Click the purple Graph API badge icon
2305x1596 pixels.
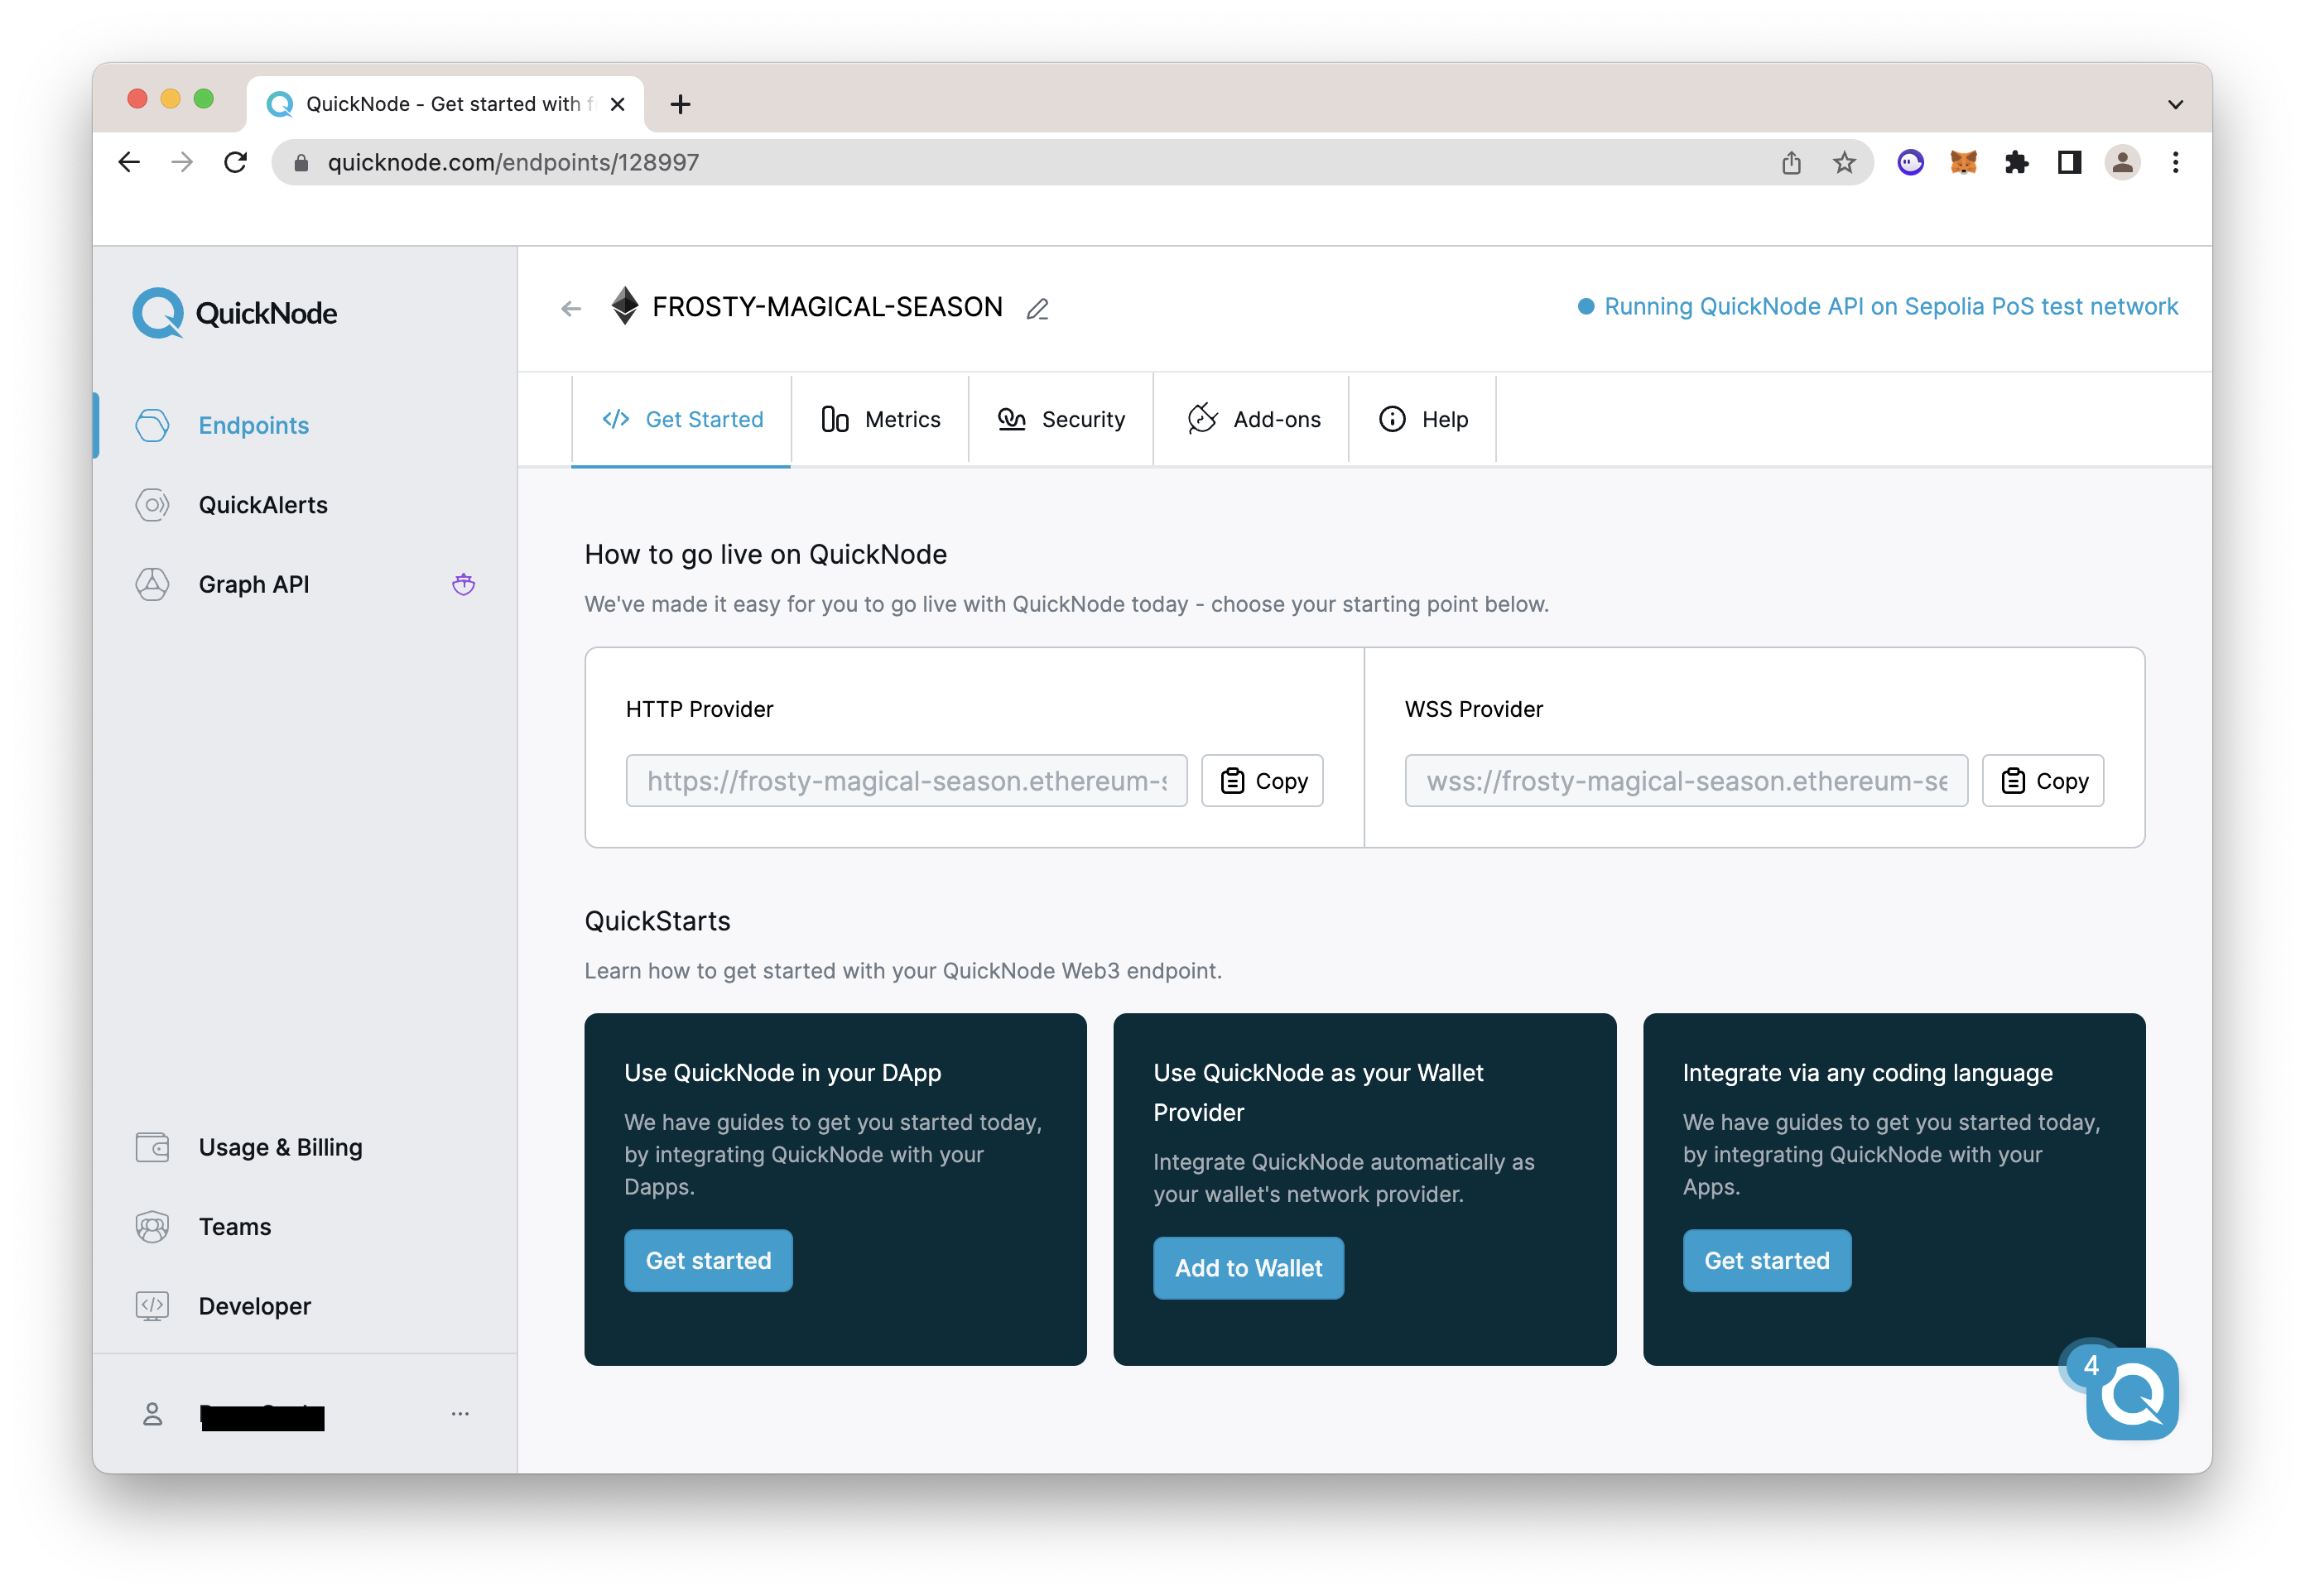[463, 584]
